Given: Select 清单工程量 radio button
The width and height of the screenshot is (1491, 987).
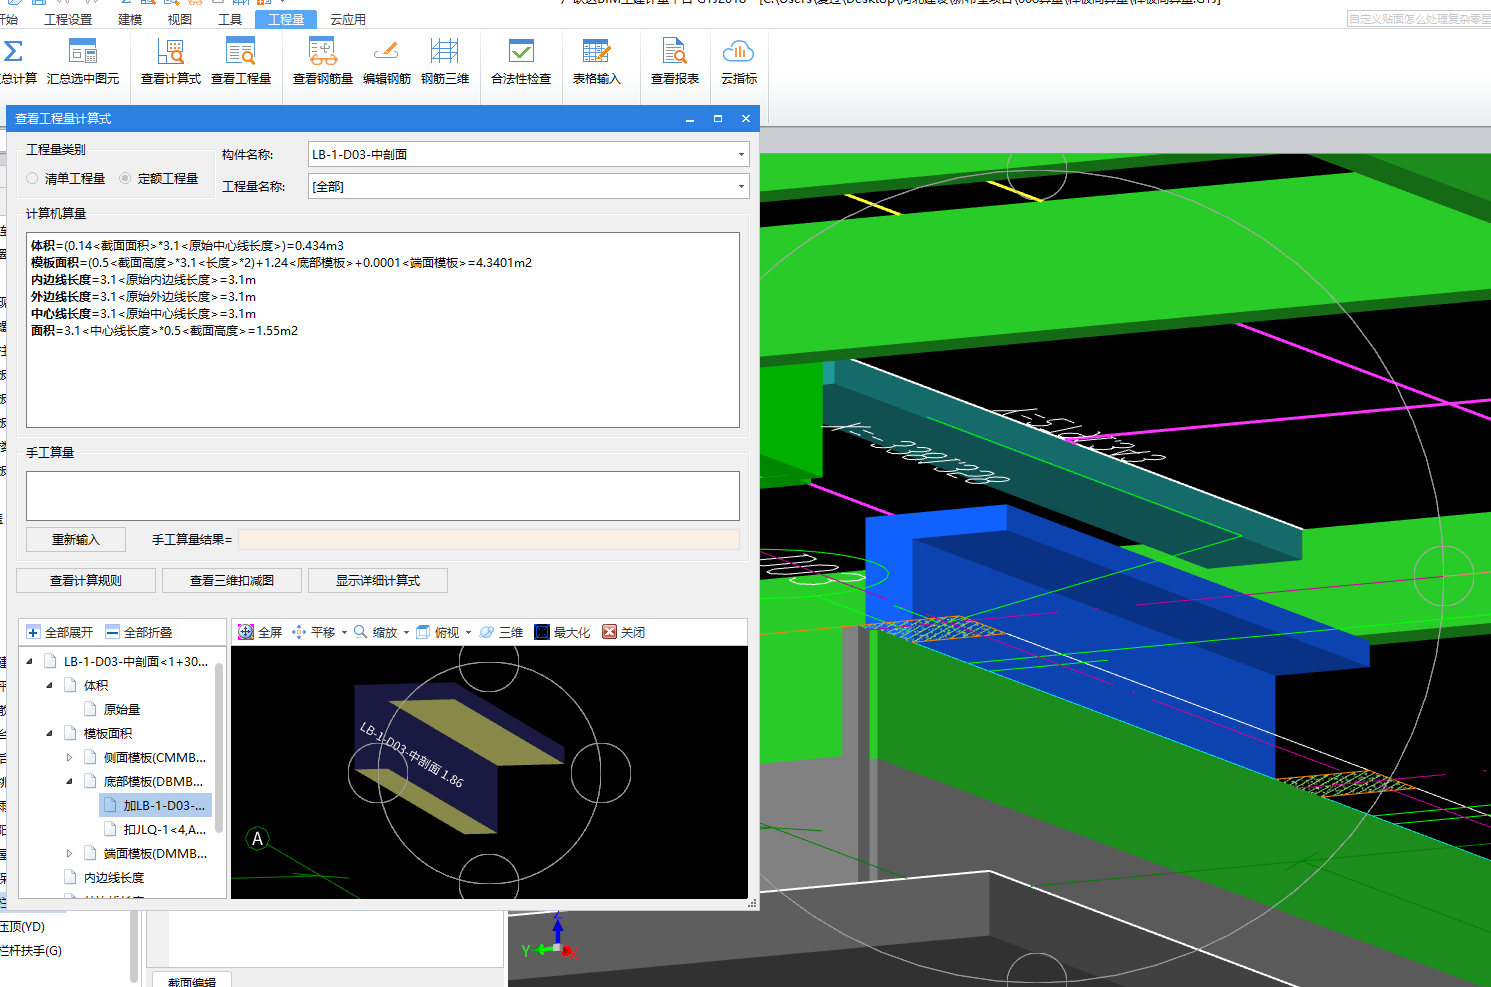Looking at the screenshot, I should 33,178.
